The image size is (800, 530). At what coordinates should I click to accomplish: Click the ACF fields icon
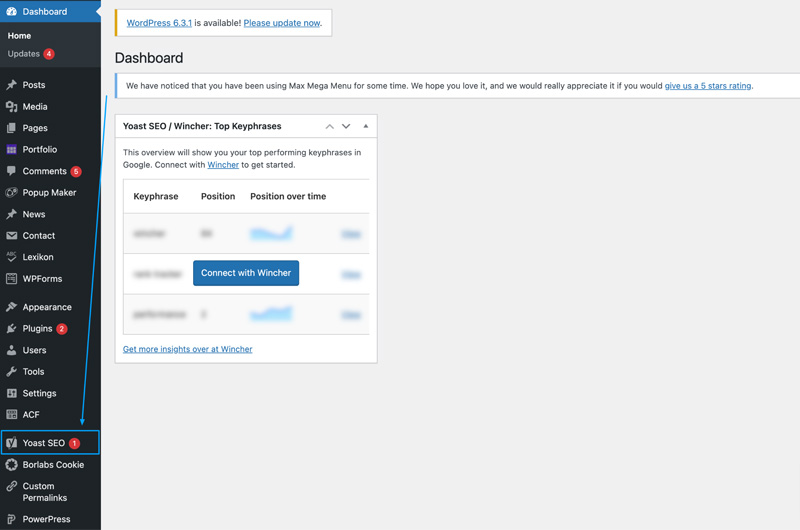pyautogui.click(x=11, y=415)
